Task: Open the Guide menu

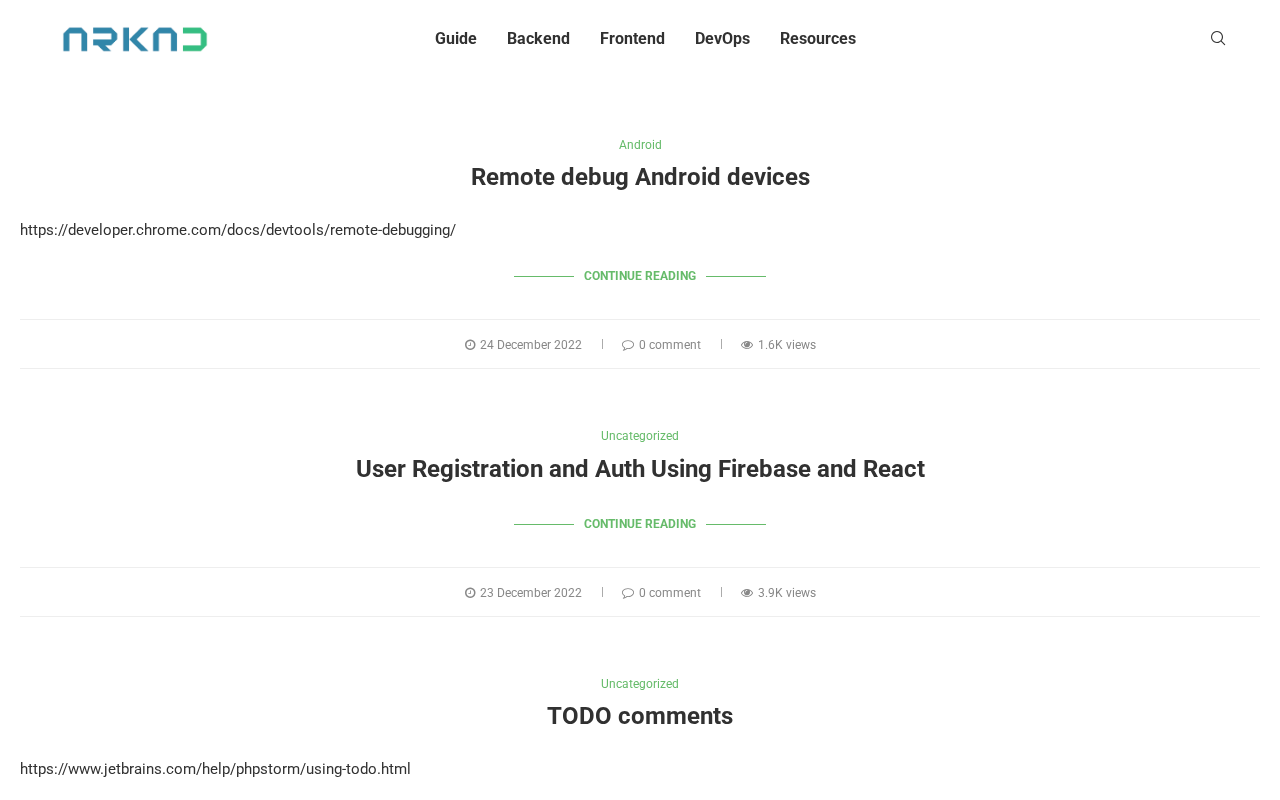Action: (x=456, y=39)
